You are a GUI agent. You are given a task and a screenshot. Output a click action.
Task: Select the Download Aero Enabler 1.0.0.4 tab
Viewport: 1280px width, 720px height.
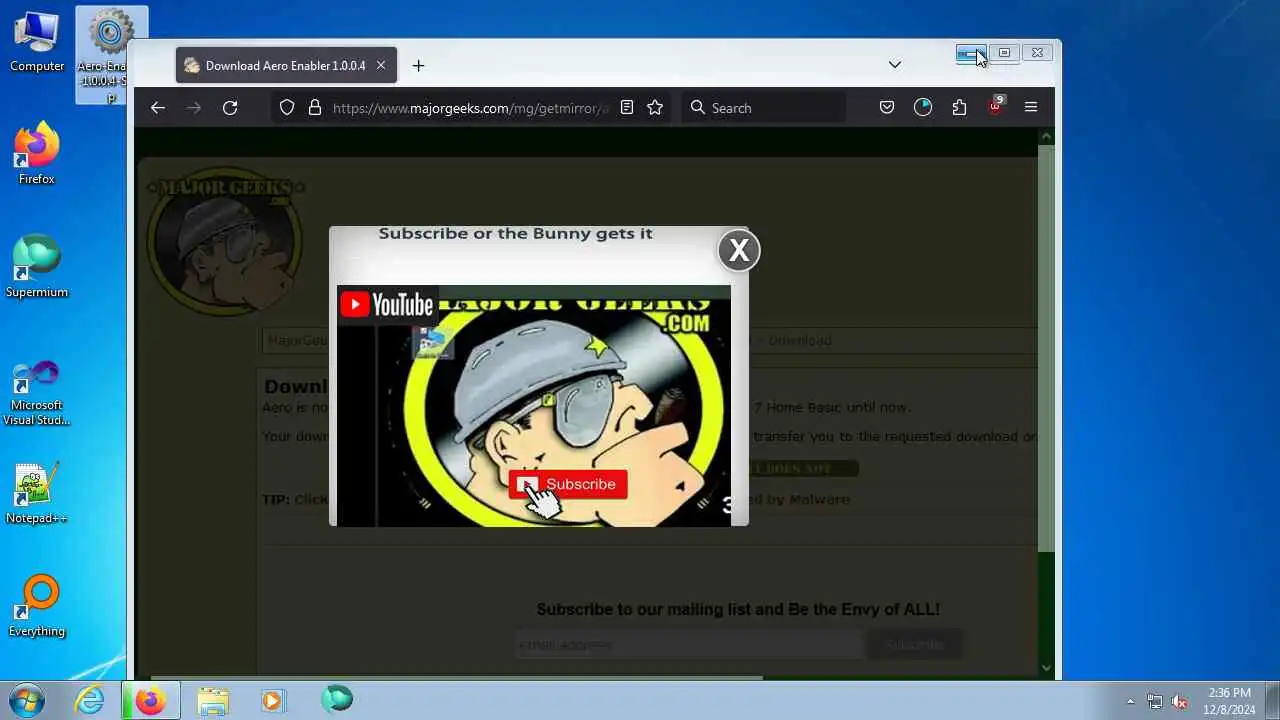(286, 66)
